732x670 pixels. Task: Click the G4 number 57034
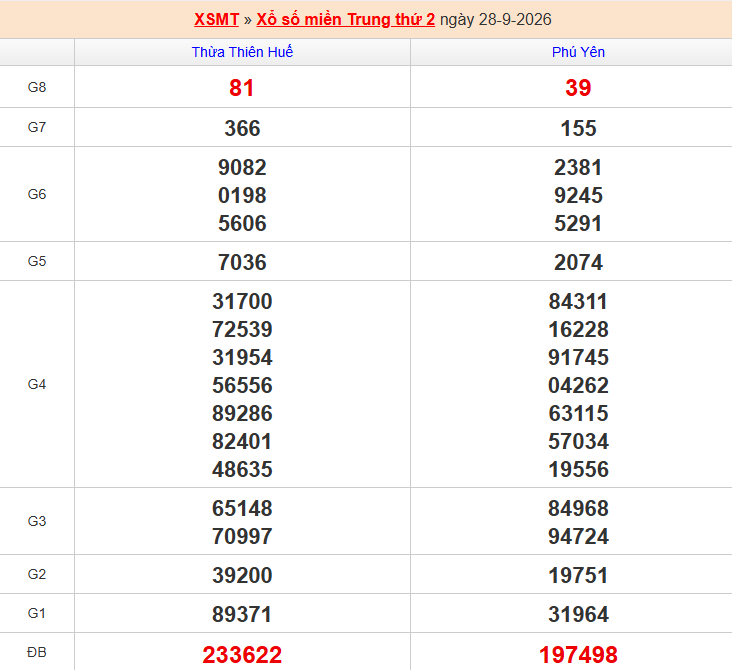coord(578,442)
